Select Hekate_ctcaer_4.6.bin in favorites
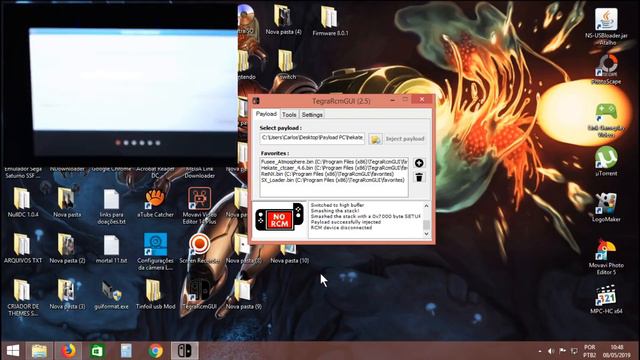The image size is (640, 360). point(334,168)
